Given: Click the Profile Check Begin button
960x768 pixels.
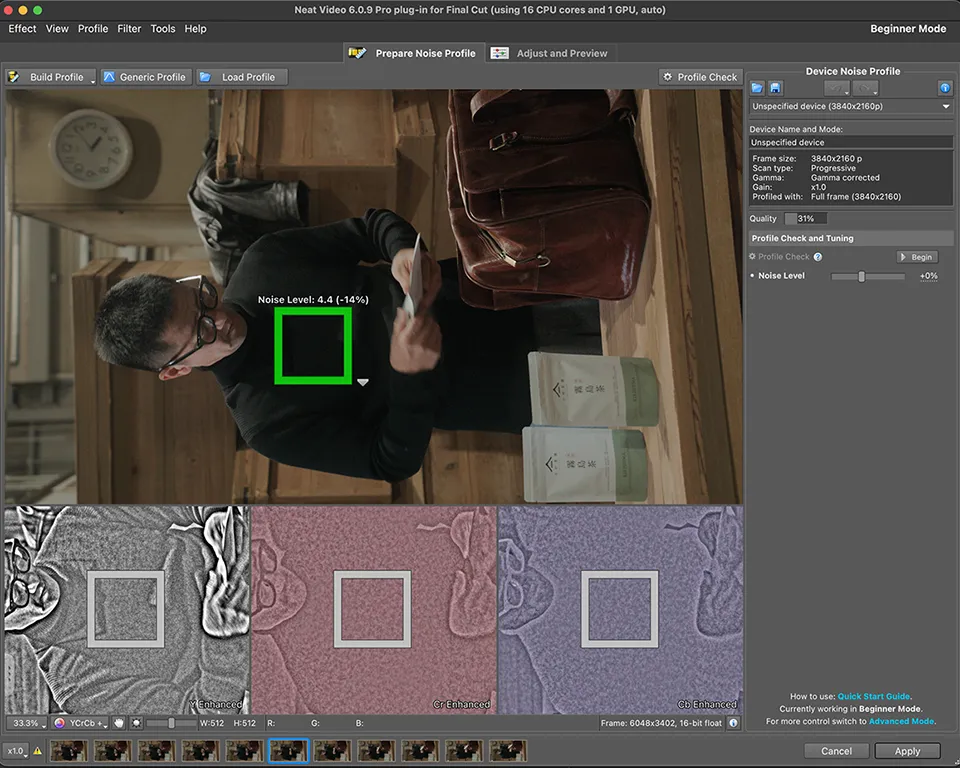Looking at the screenshot, I should (916, 257).
